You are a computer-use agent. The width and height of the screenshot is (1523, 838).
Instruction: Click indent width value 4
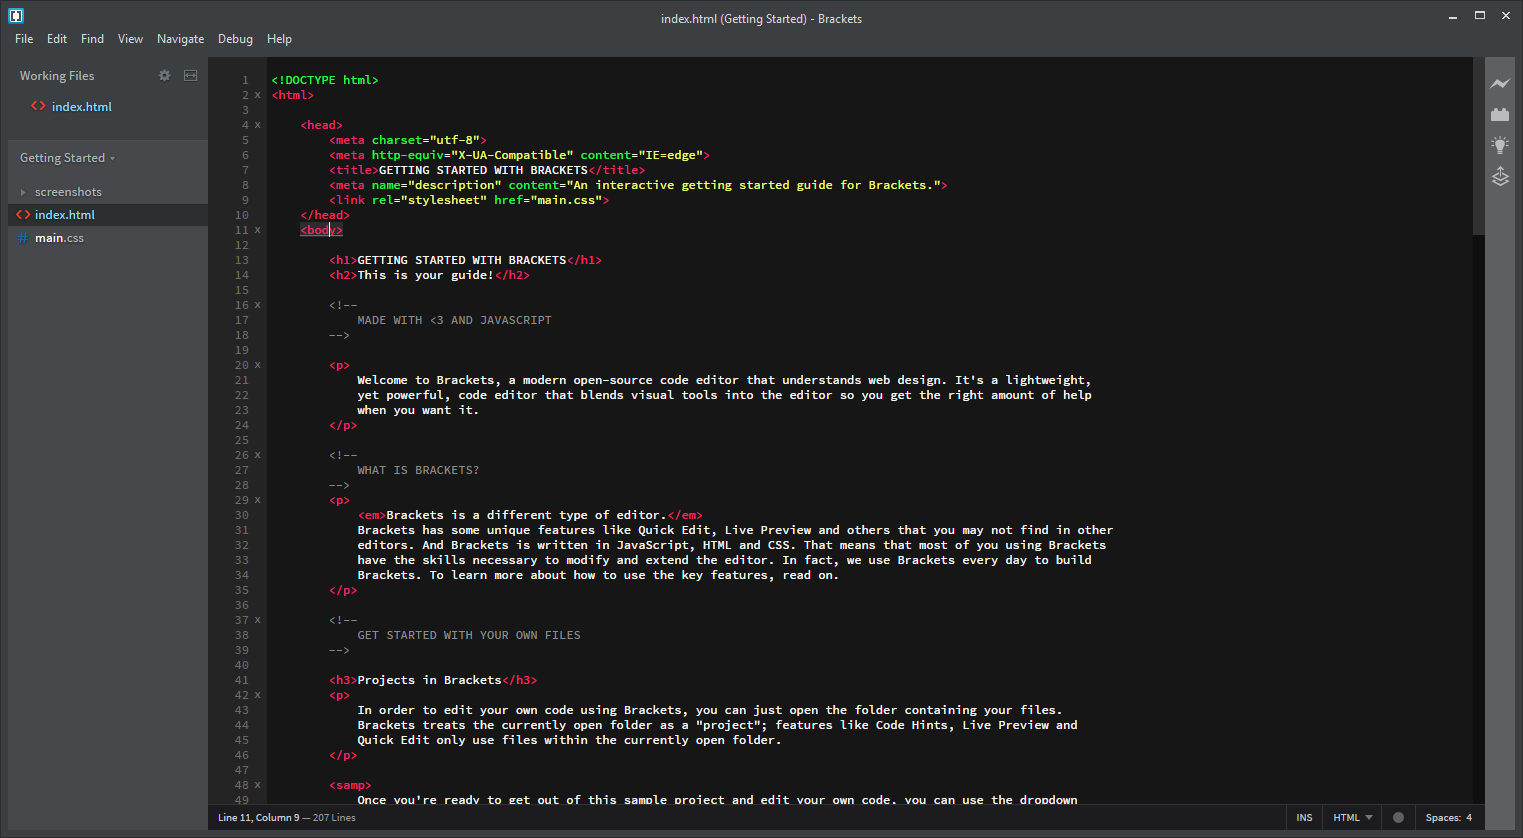coord(1469,818)
